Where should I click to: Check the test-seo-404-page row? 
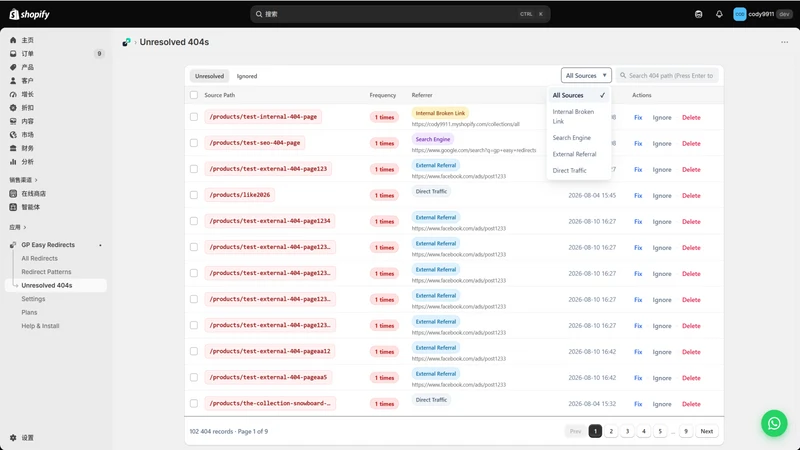point(194,143)
